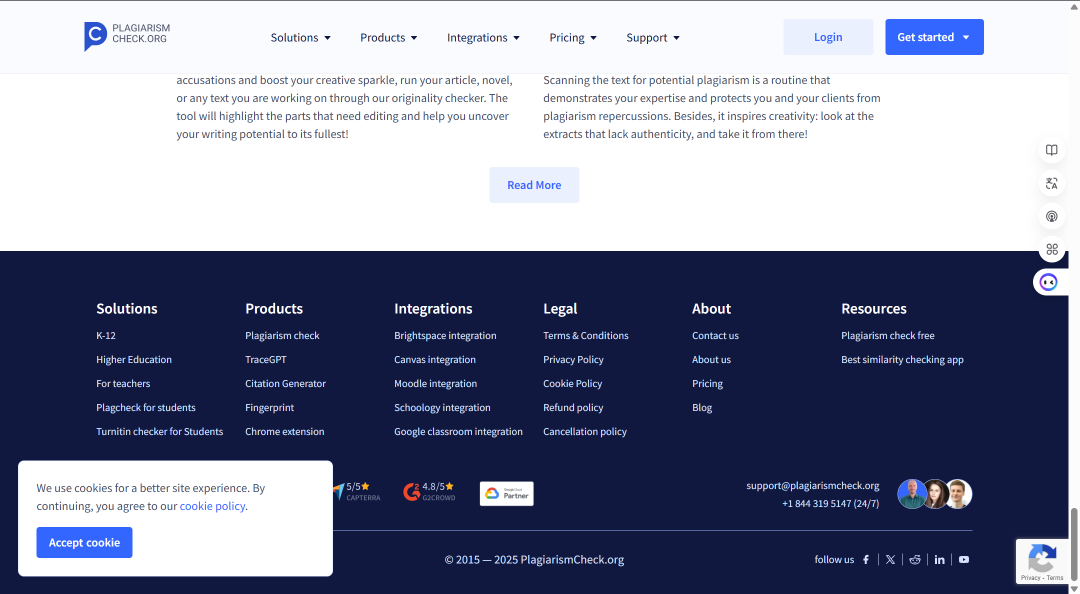Click the support@plagiarismcheck.org email
The width and height of the screenshot is (1080, 594).
click(812, 486)
